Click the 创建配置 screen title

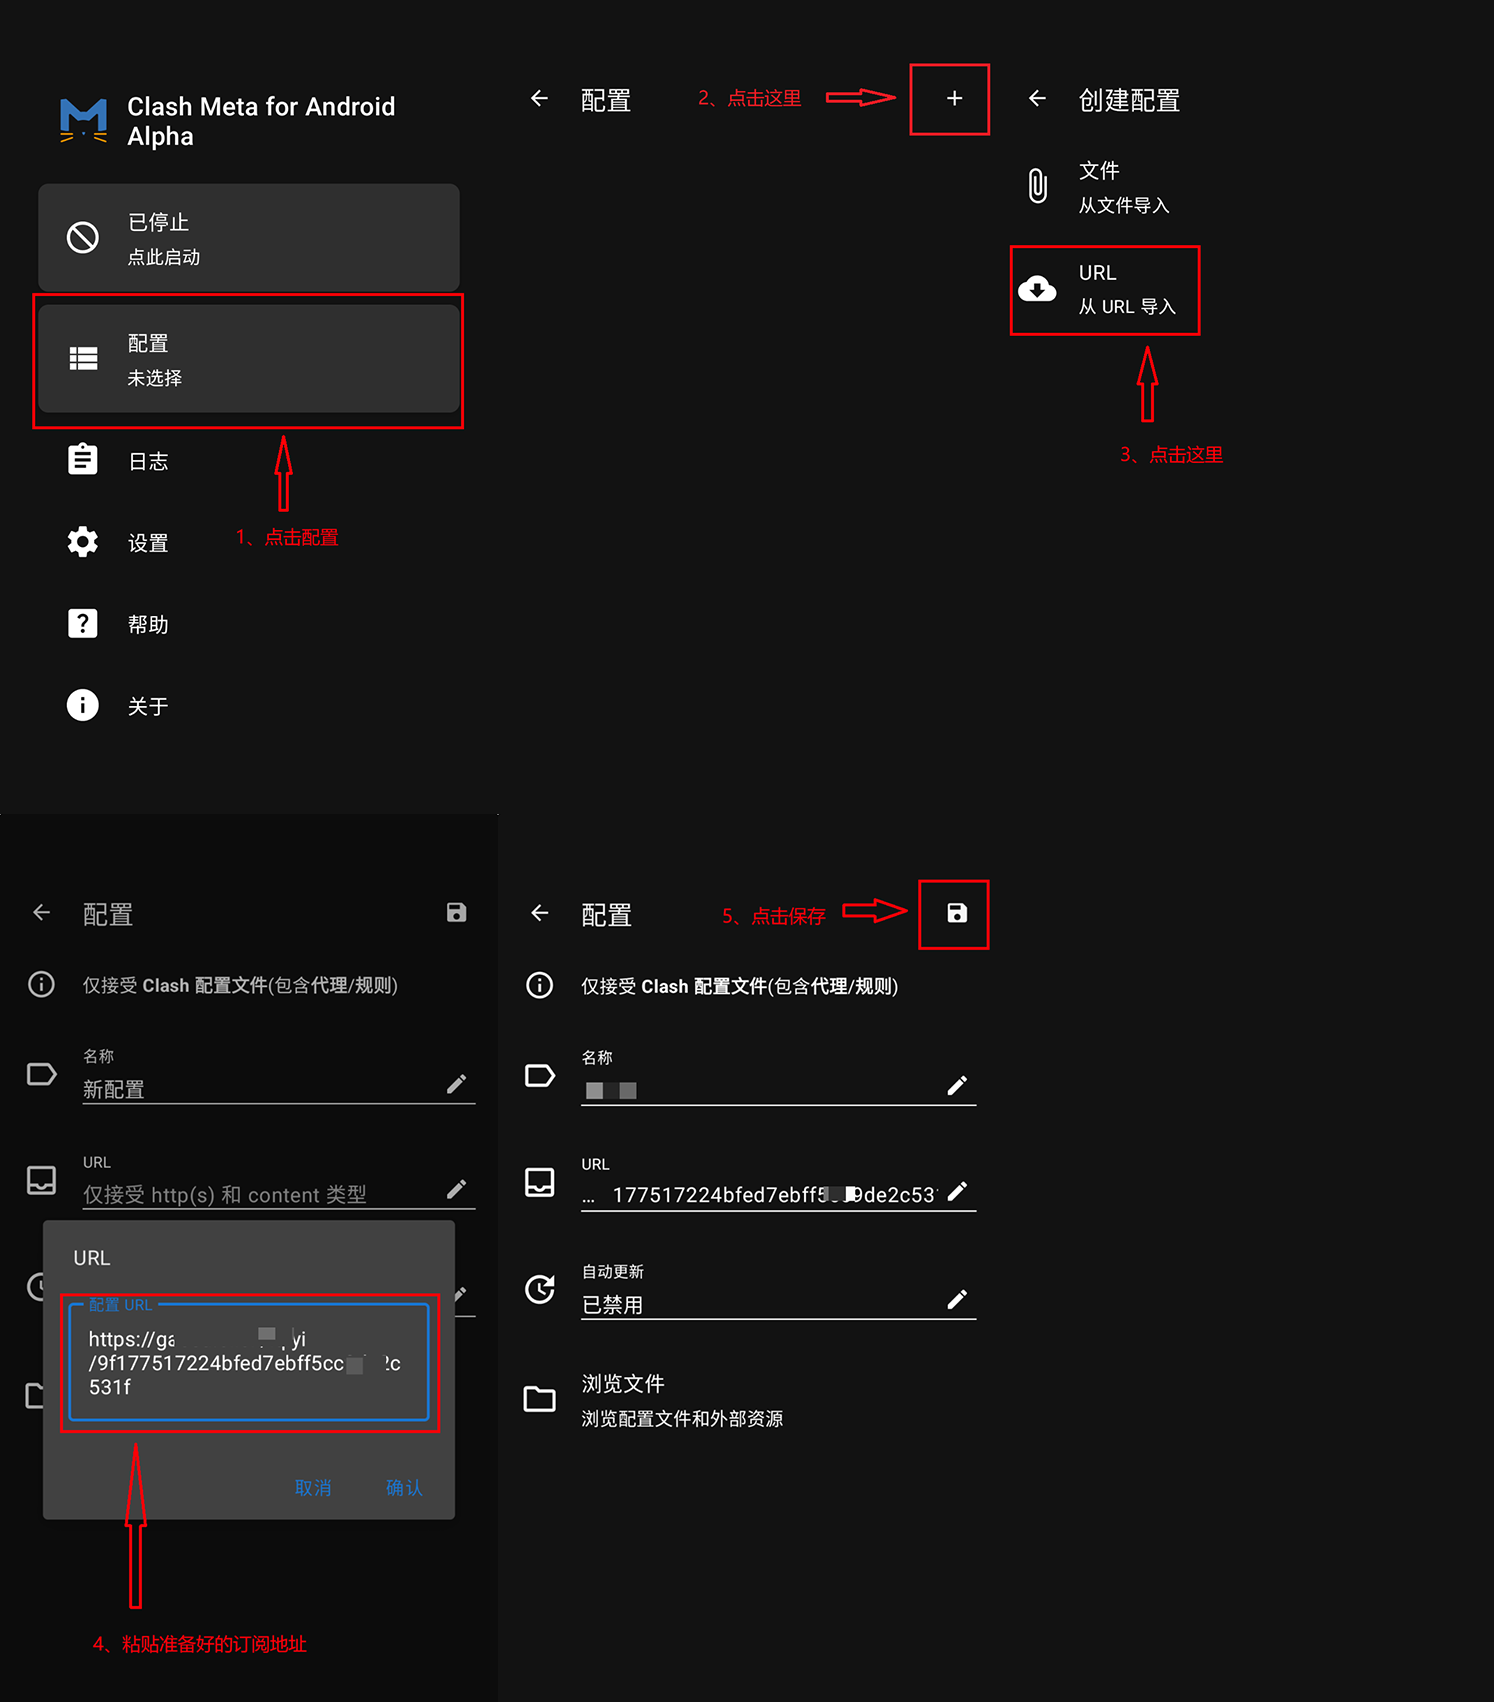tap(1129, 100)
